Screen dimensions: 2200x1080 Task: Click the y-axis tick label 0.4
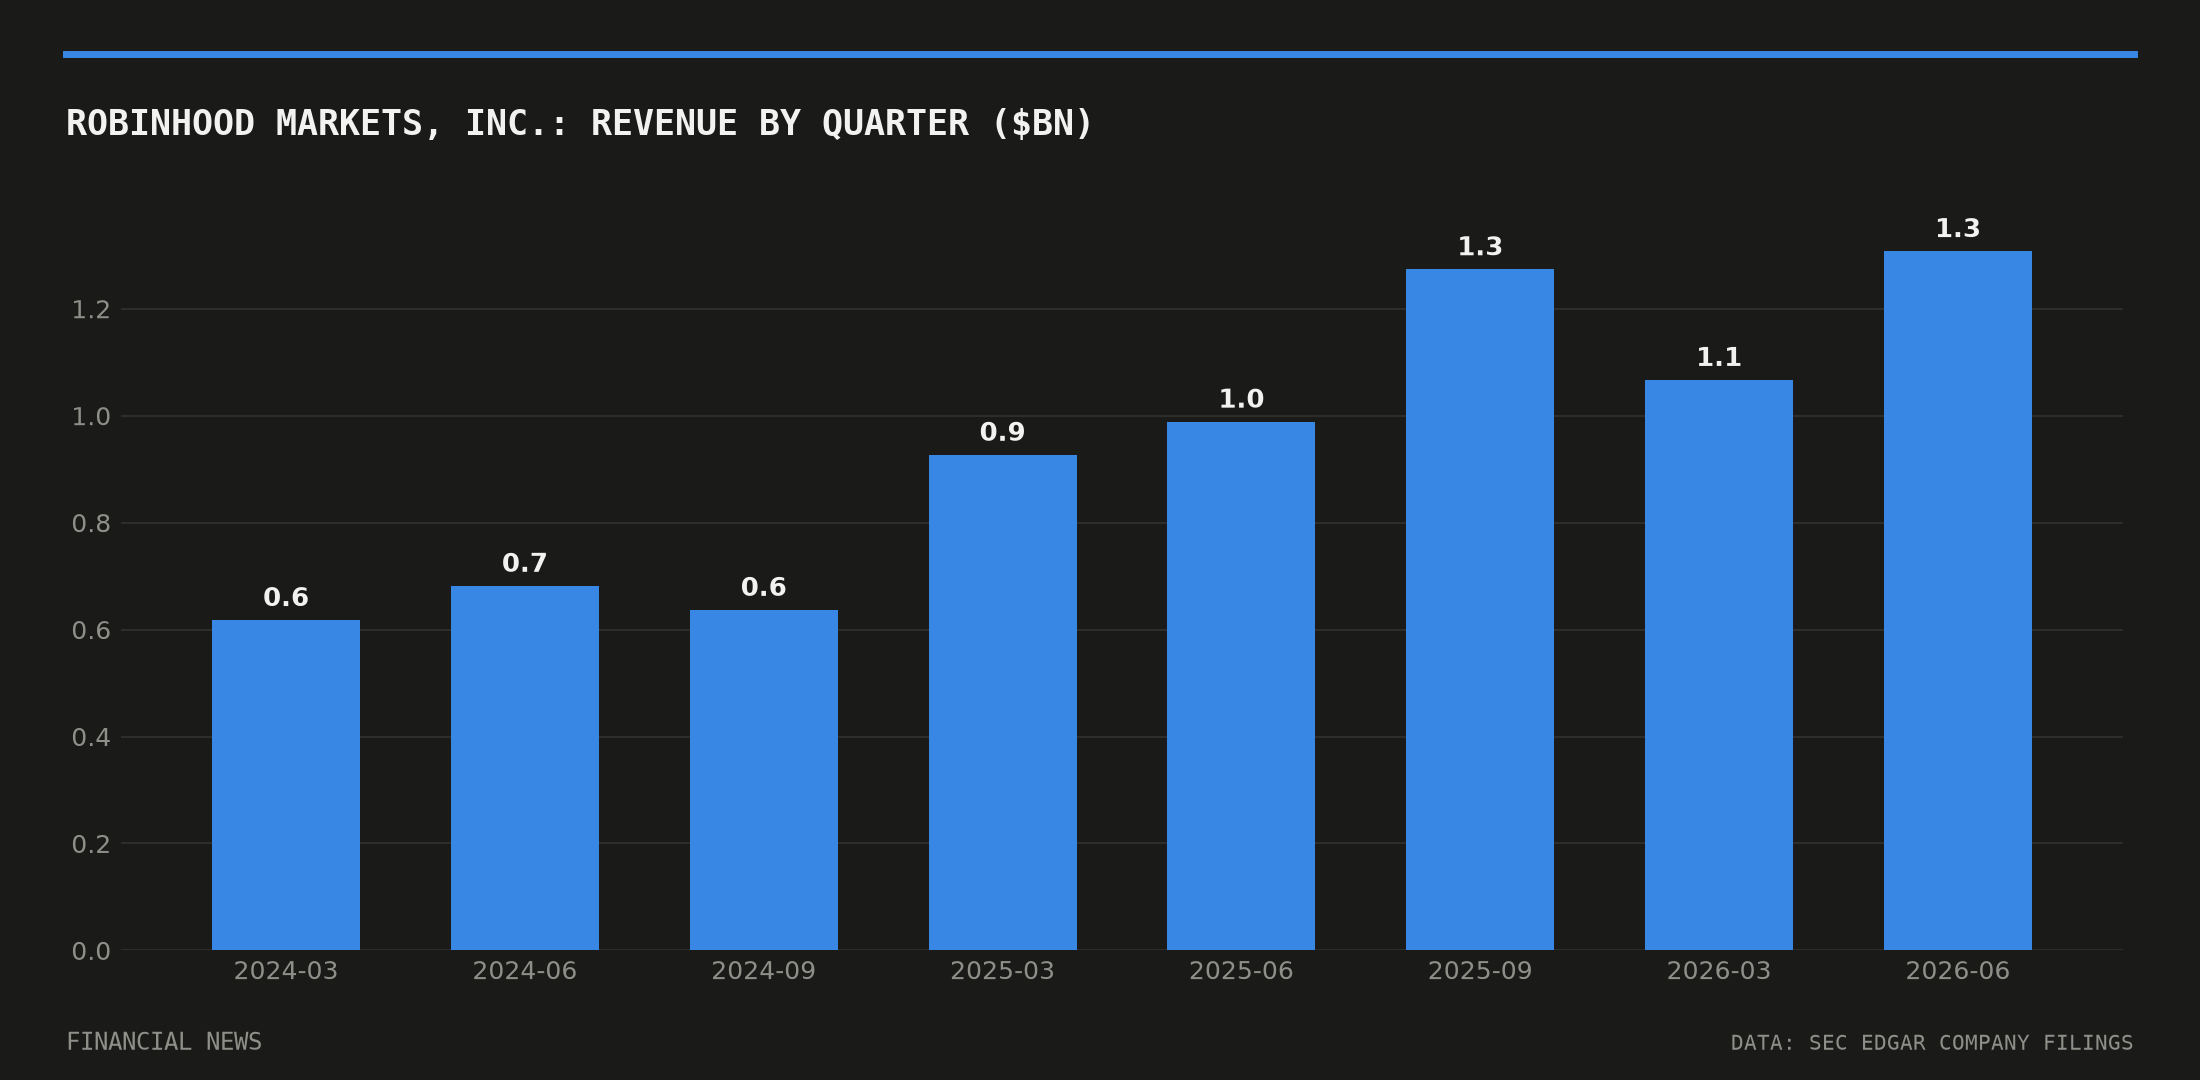pos(91,738)
